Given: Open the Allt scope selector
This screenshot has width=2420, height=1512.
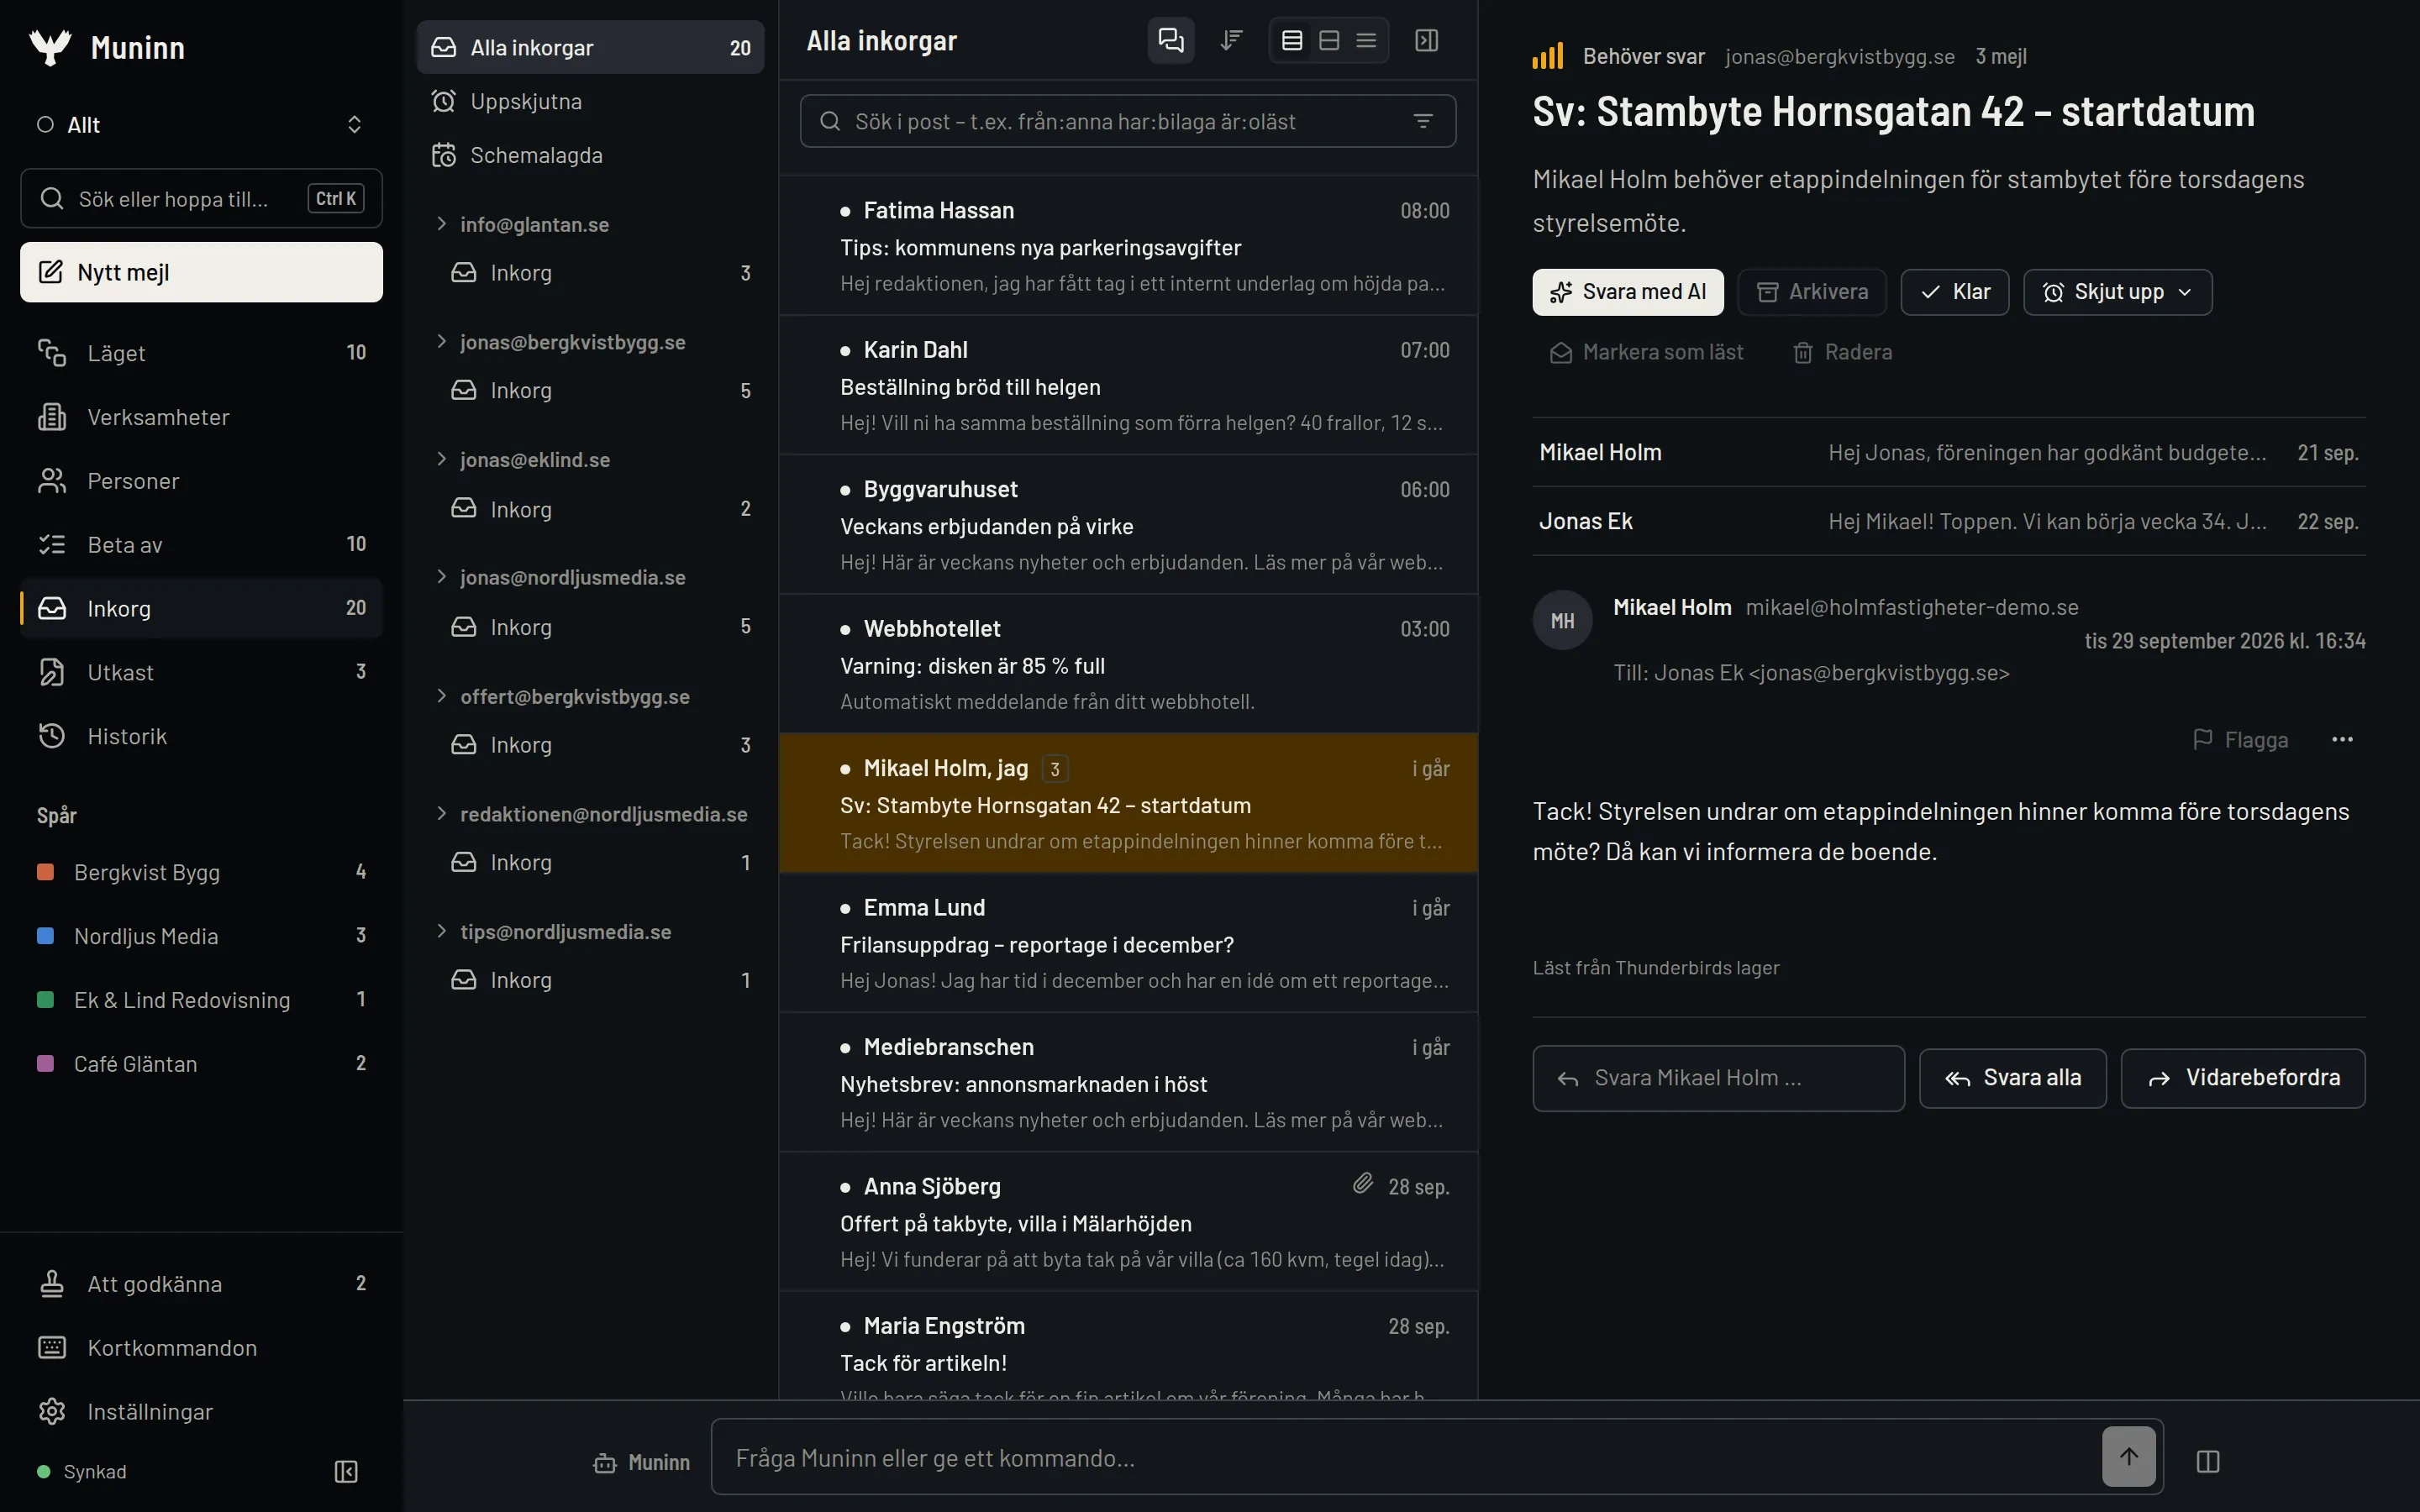Looking at the screenshot, I should point(200,125).
